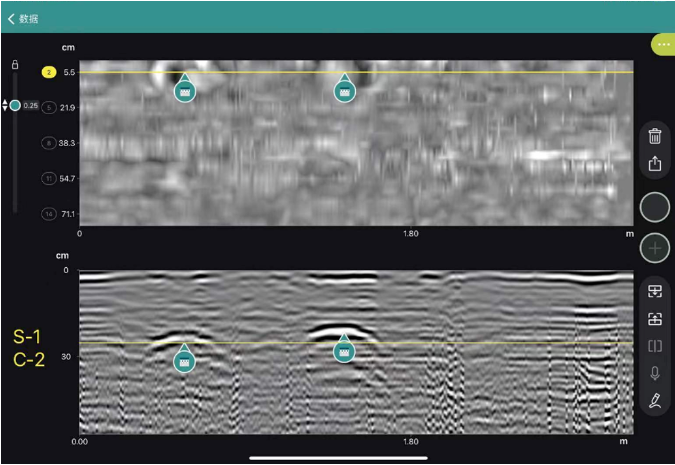The height and width of the screenshot is (465, 675).
Task: Tap the green add marker plus button
Action: [655, 247]
